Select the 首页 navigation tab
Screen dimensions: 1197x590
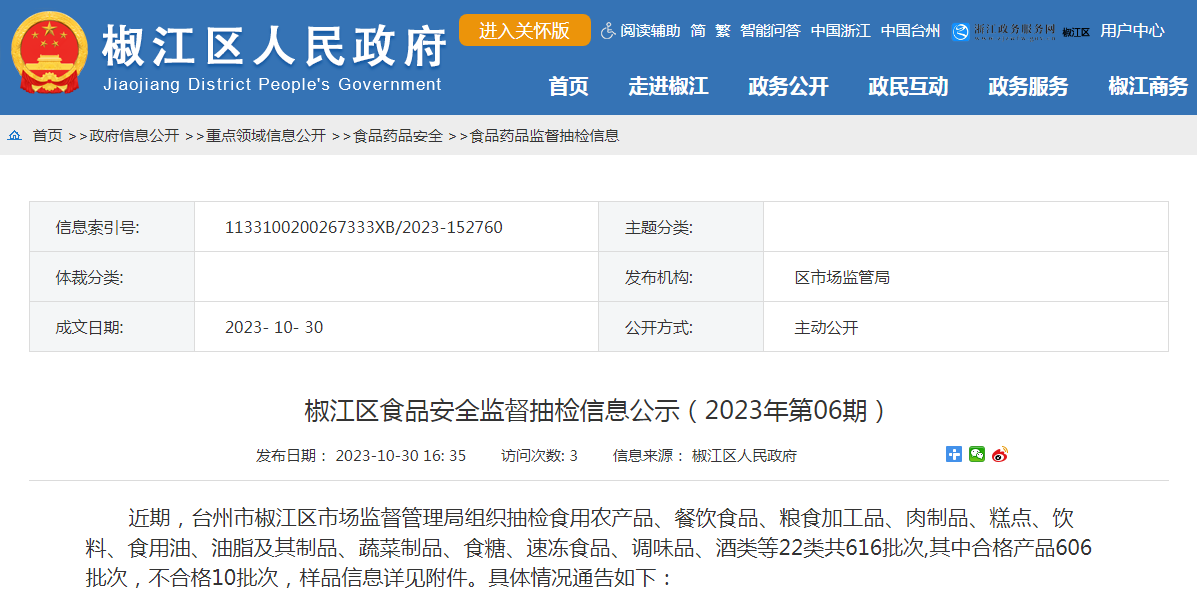568,87
